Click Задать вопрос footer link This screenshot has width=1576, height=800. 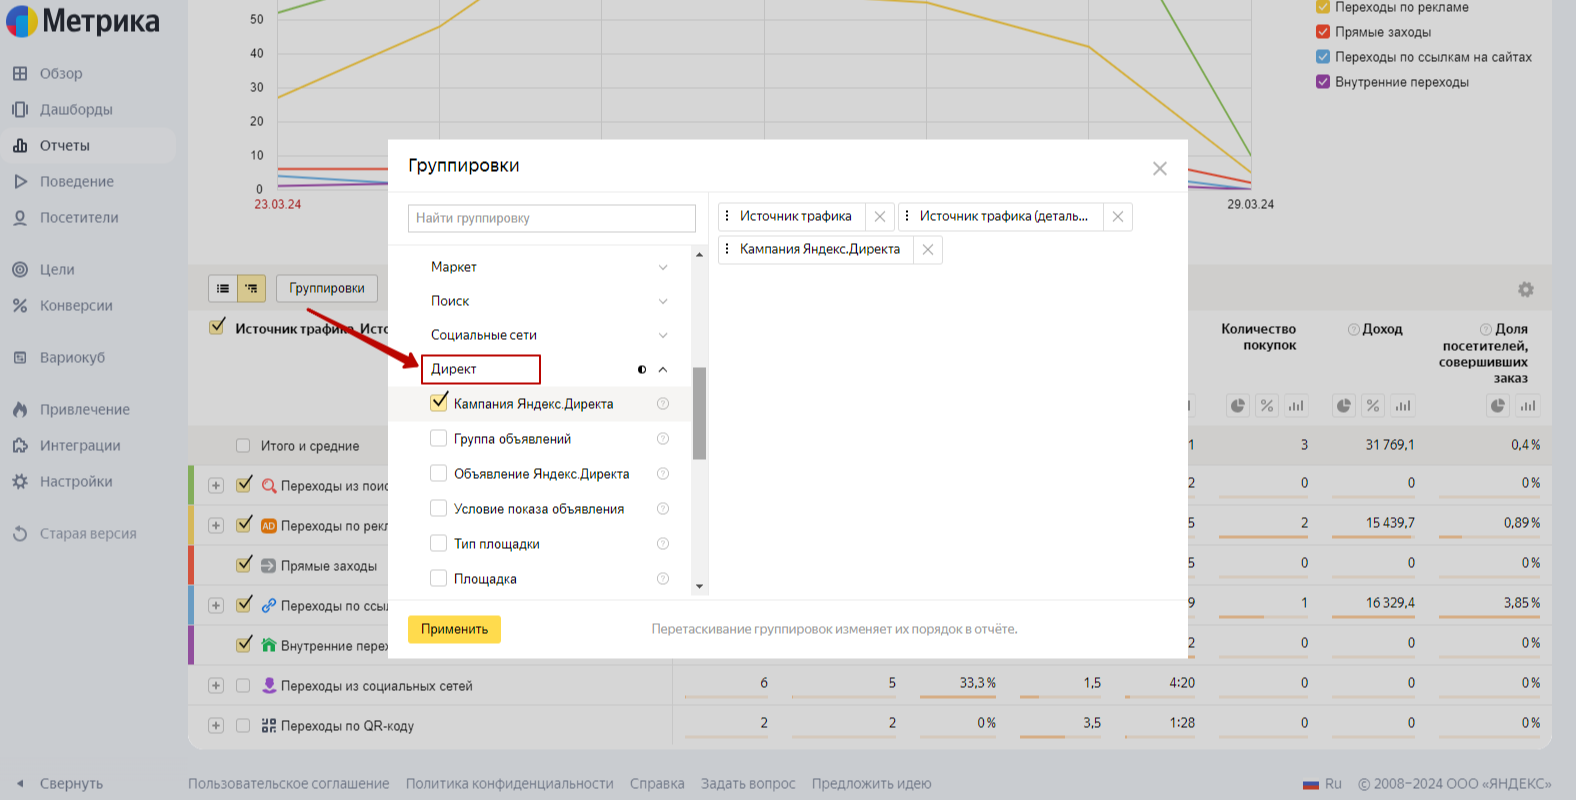pos(748,784)
